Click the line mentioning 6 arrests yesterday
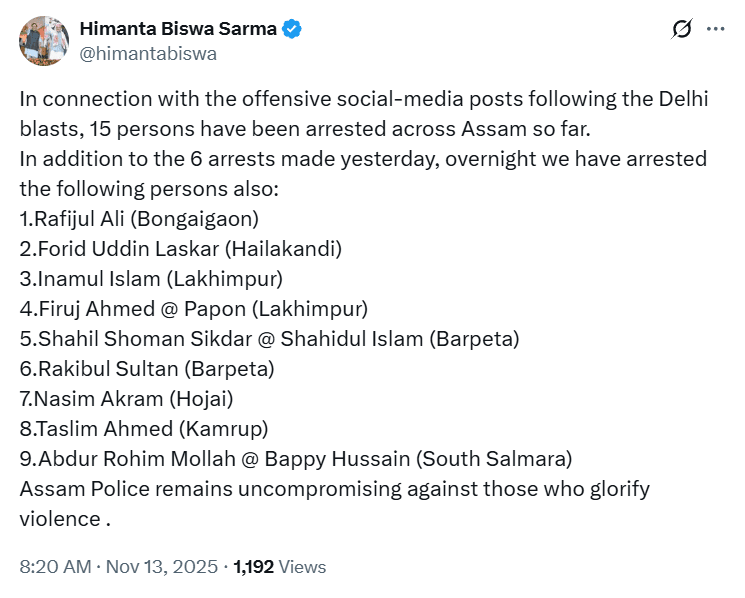The image size is (745, 598). 362,159
